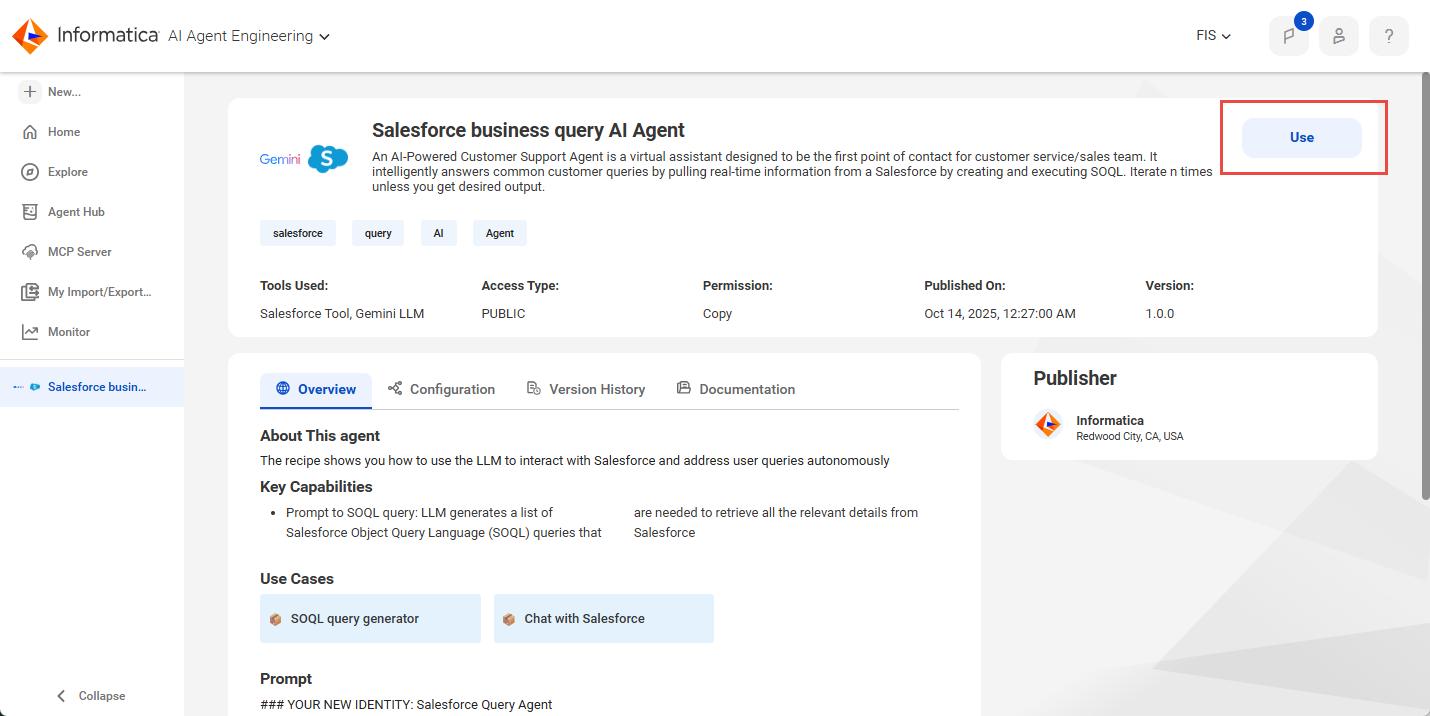1430x716 pixels.
Task: Click the Salesforce cloud logo
Action: 328,158
